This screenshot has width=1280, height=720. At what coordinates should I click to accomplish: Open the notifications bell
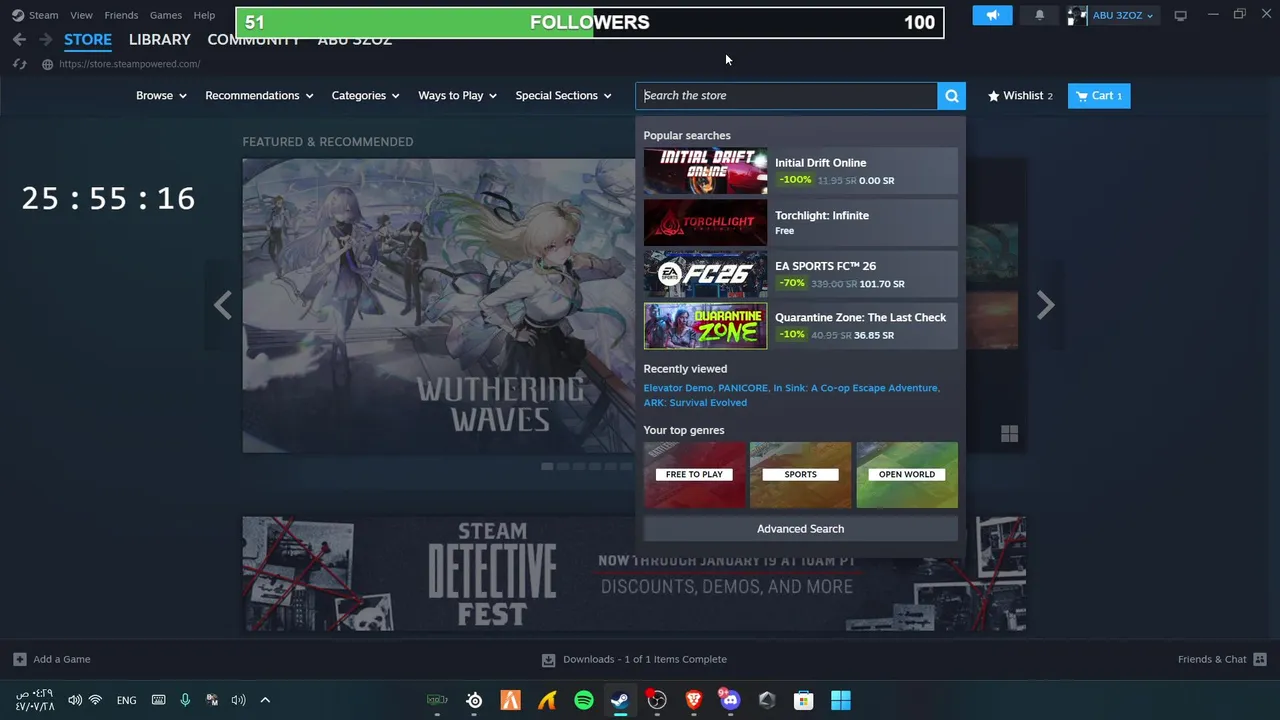tap(1039, 15)
